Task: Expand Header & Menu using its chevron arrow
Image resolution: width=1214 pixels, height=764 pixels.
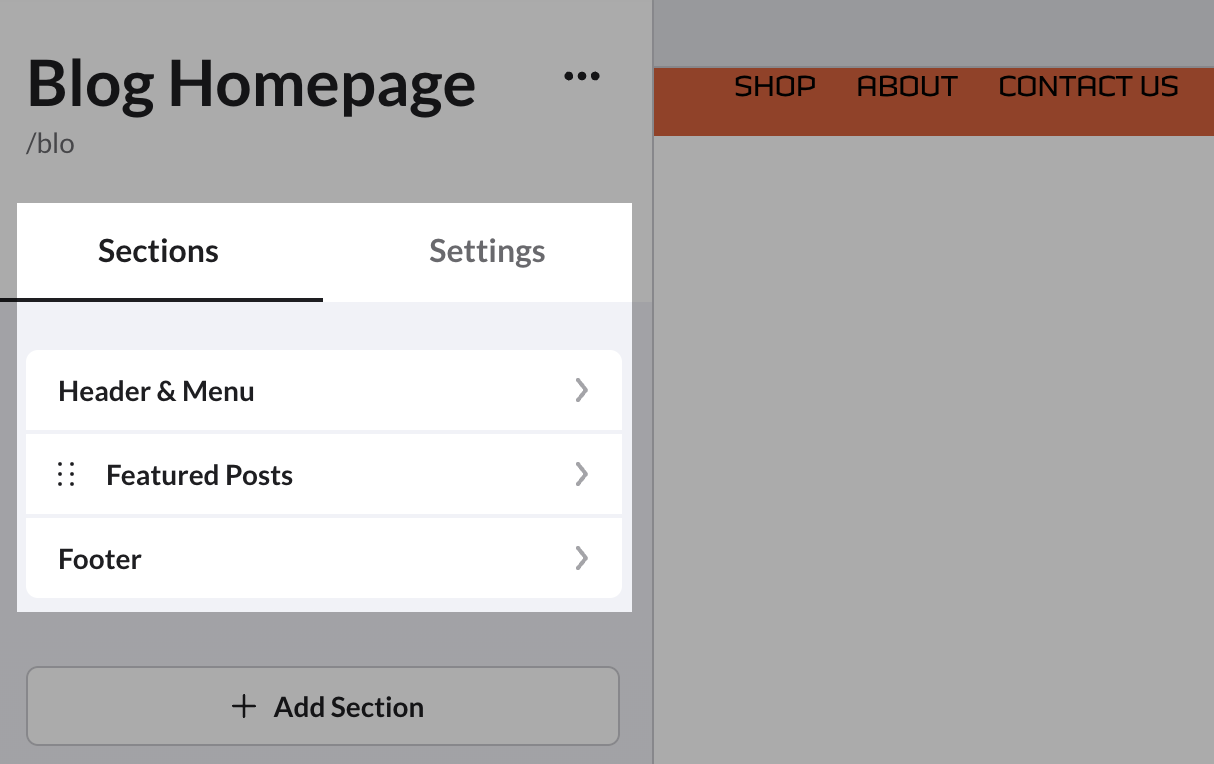Action: pyautogui.click(x=581, y=390)
